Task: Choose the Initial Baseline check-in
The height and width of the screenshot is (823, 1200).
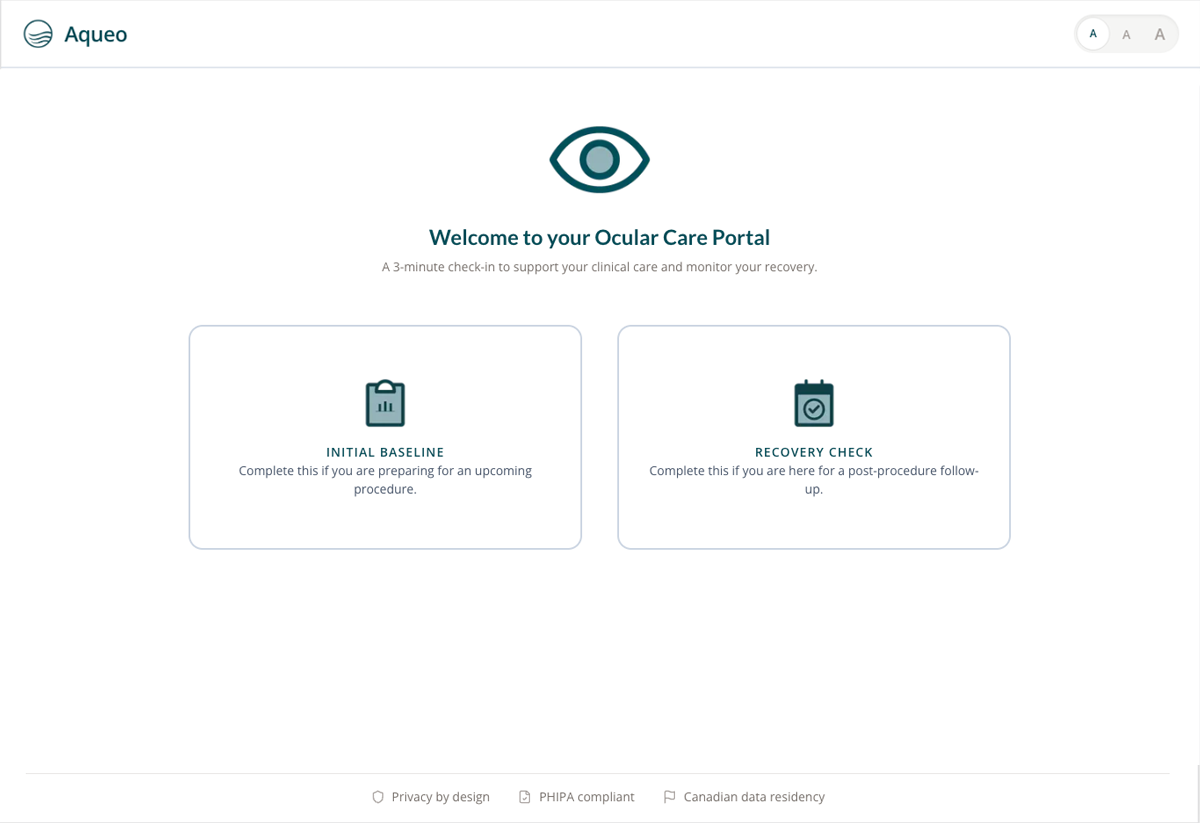Action: tap(385, 437)
